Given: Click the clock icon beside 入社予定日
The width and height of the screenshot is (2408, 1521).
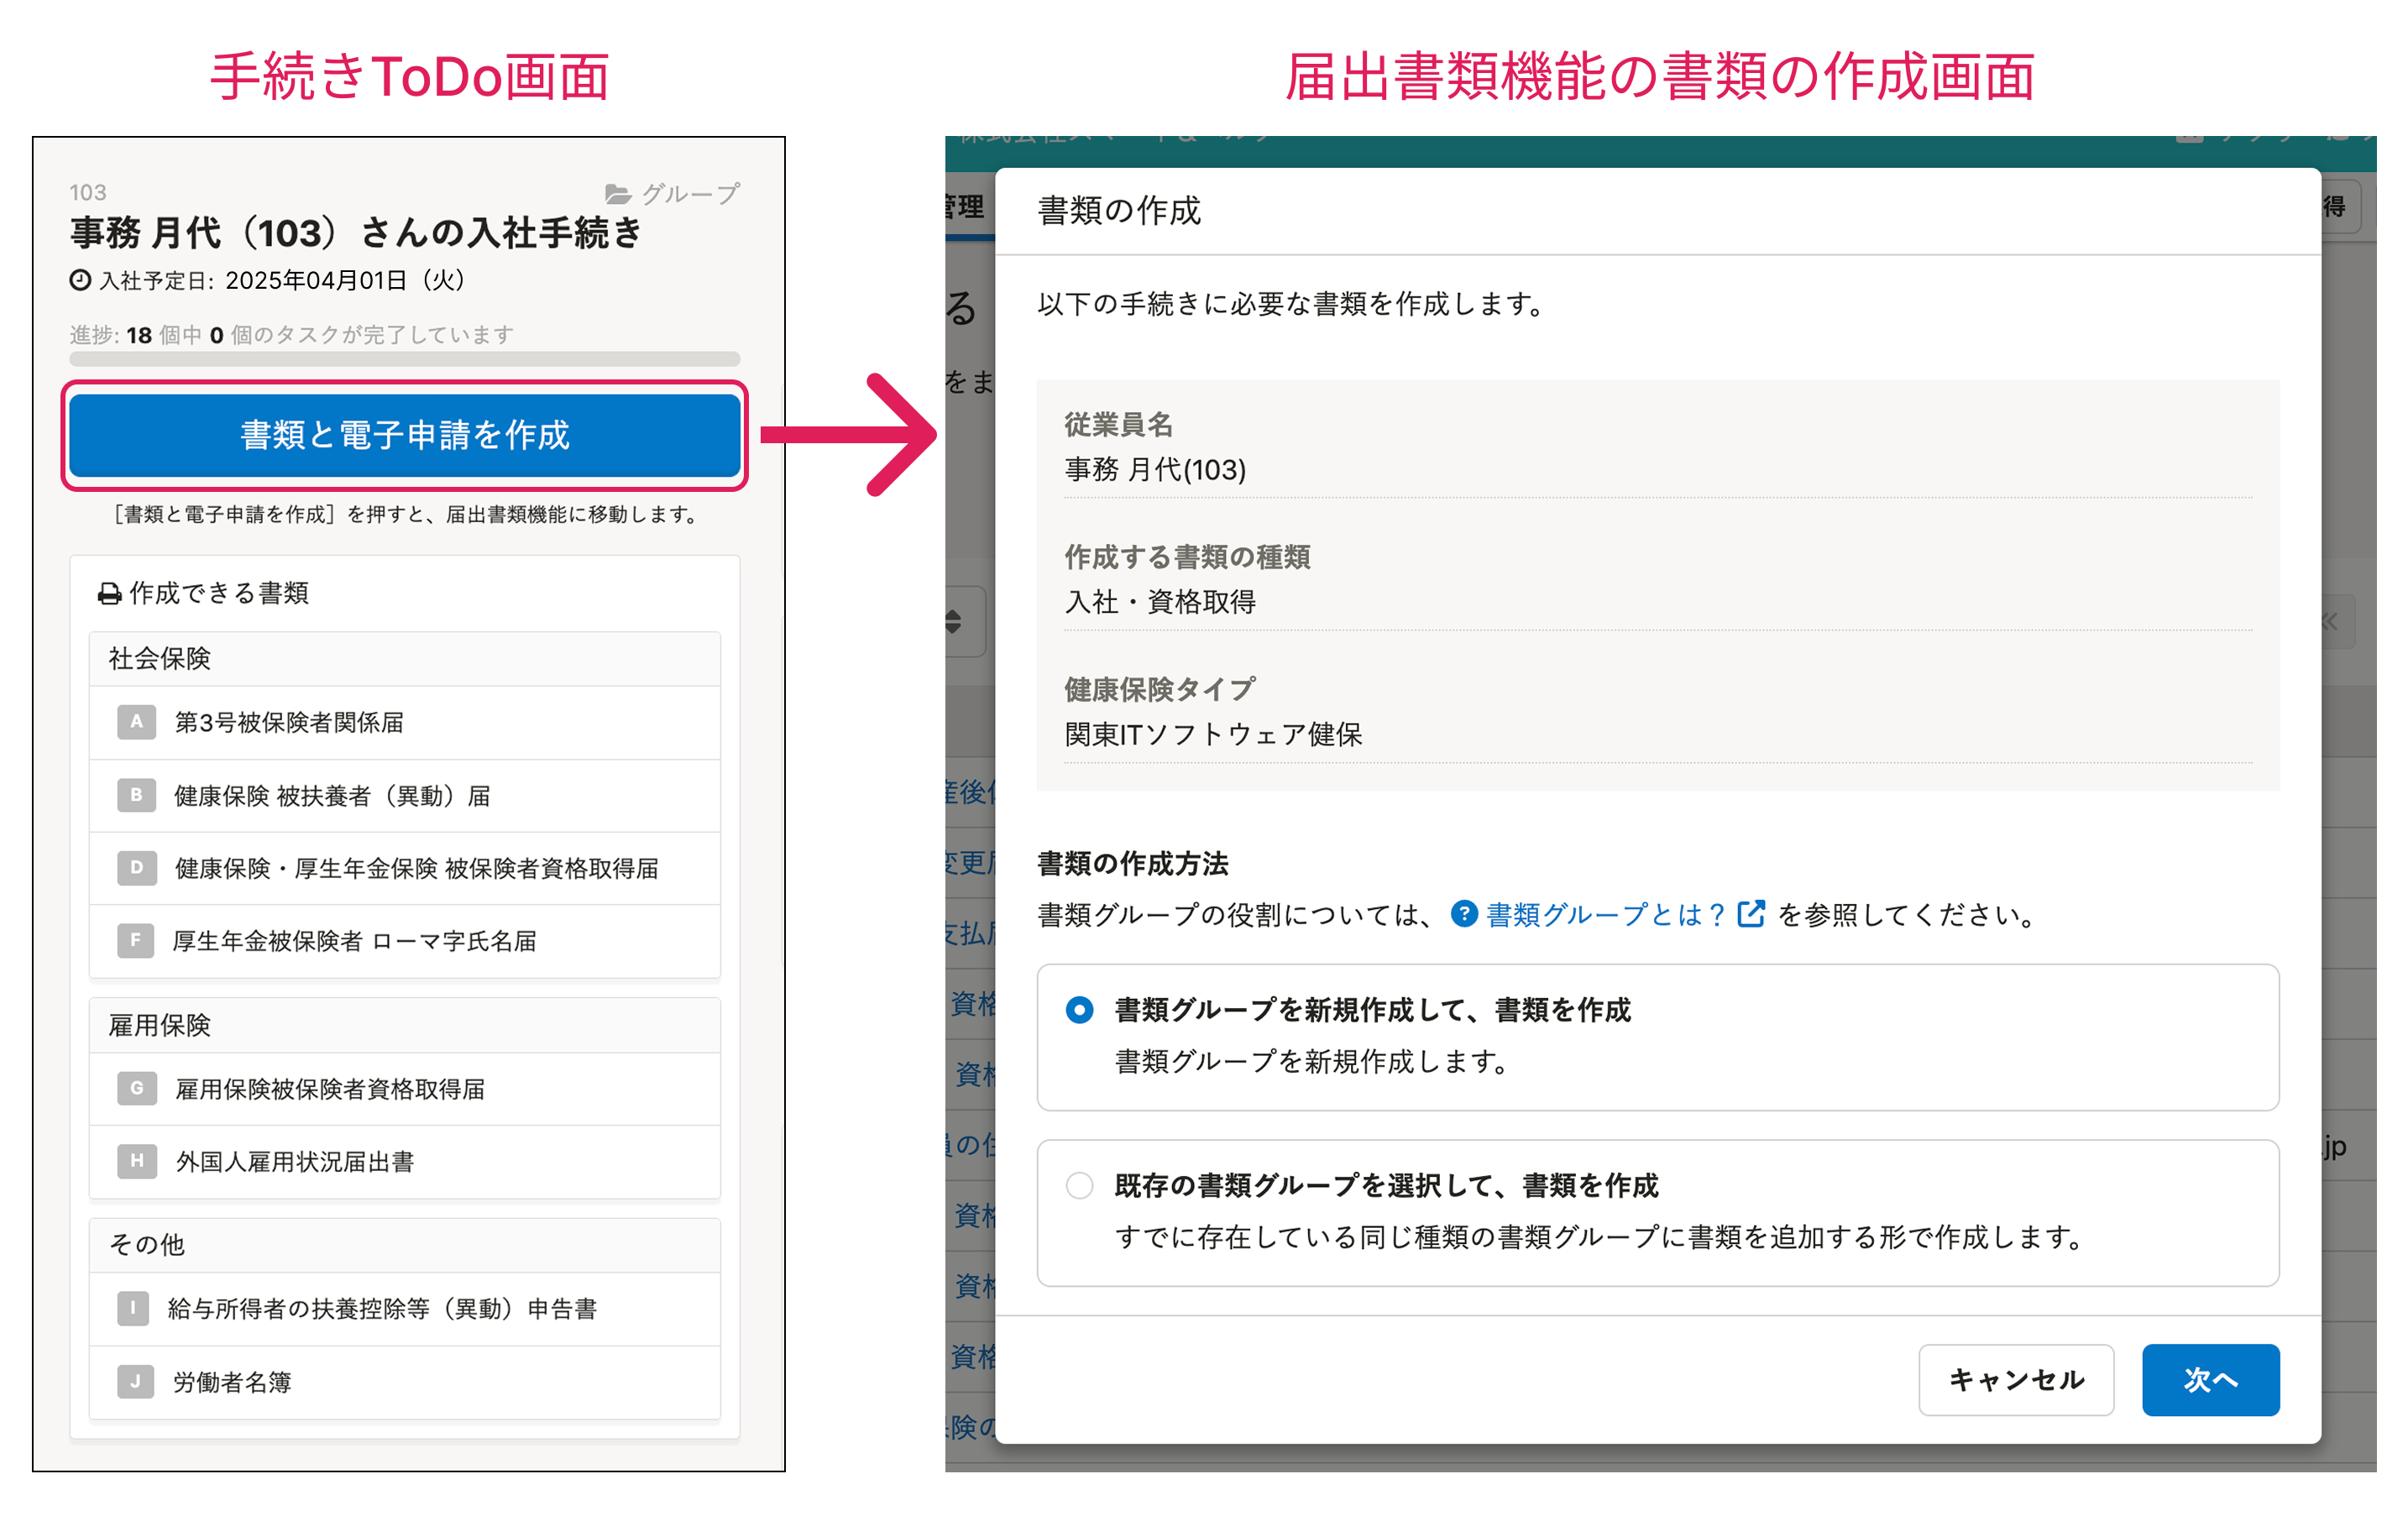Looking at the screenshot, I should point(80,280).
